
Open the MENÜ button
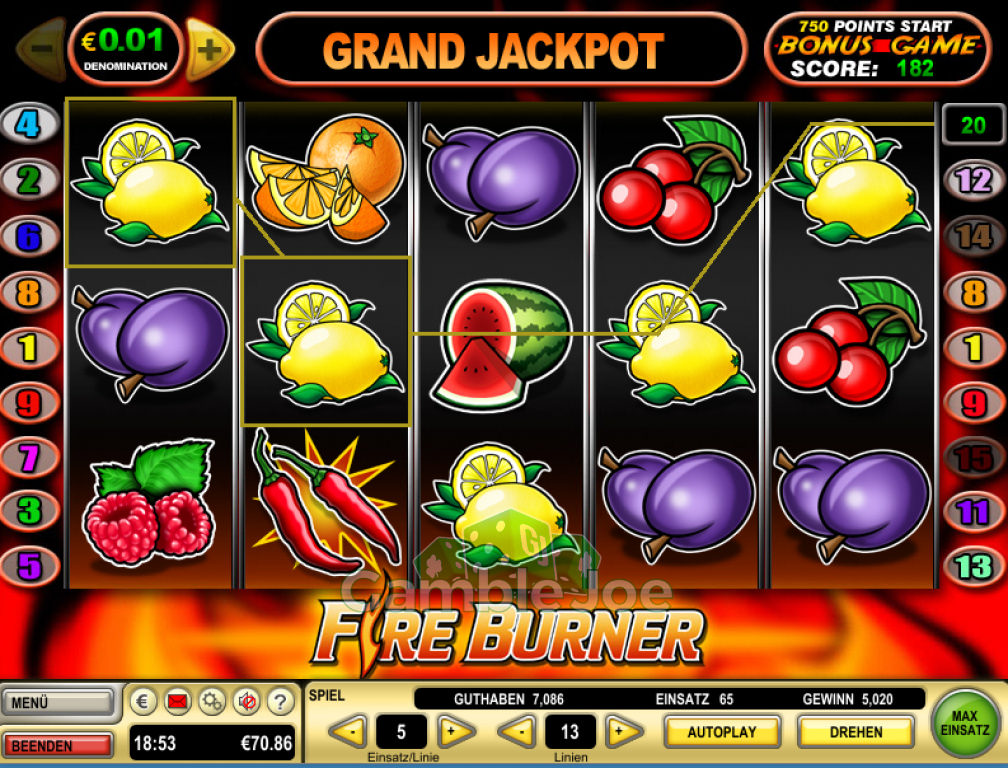pyautogui.click(x=59, y=702)
